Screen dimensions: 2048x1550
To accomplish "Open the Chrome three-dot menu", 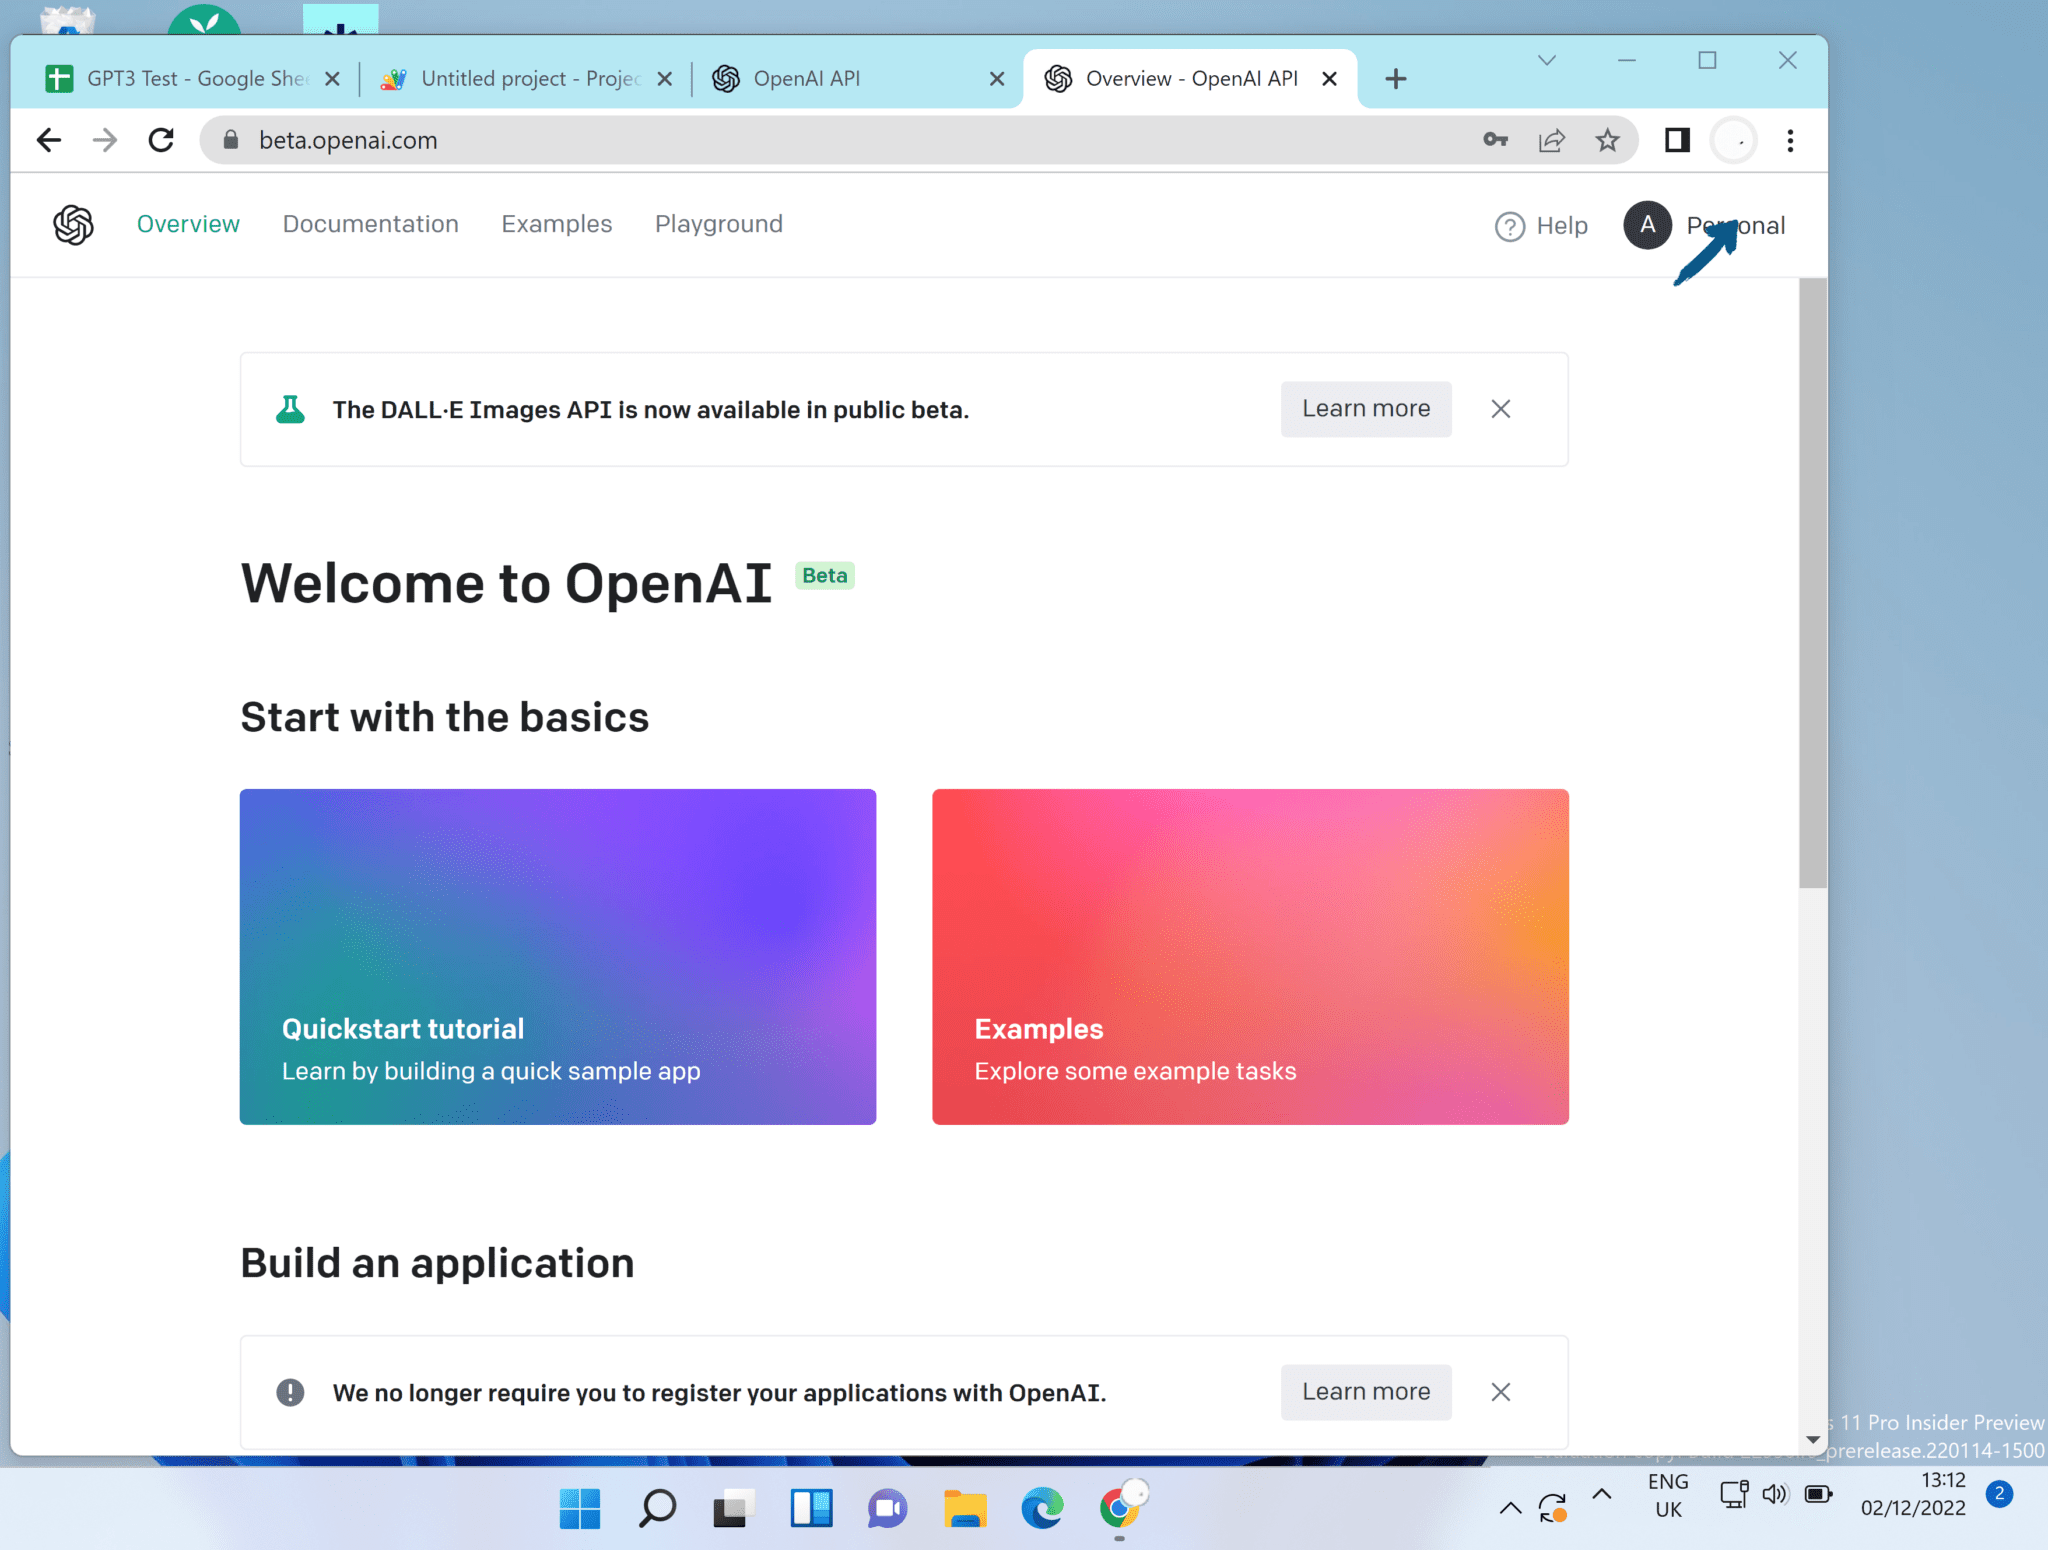I will (1790, 140).
